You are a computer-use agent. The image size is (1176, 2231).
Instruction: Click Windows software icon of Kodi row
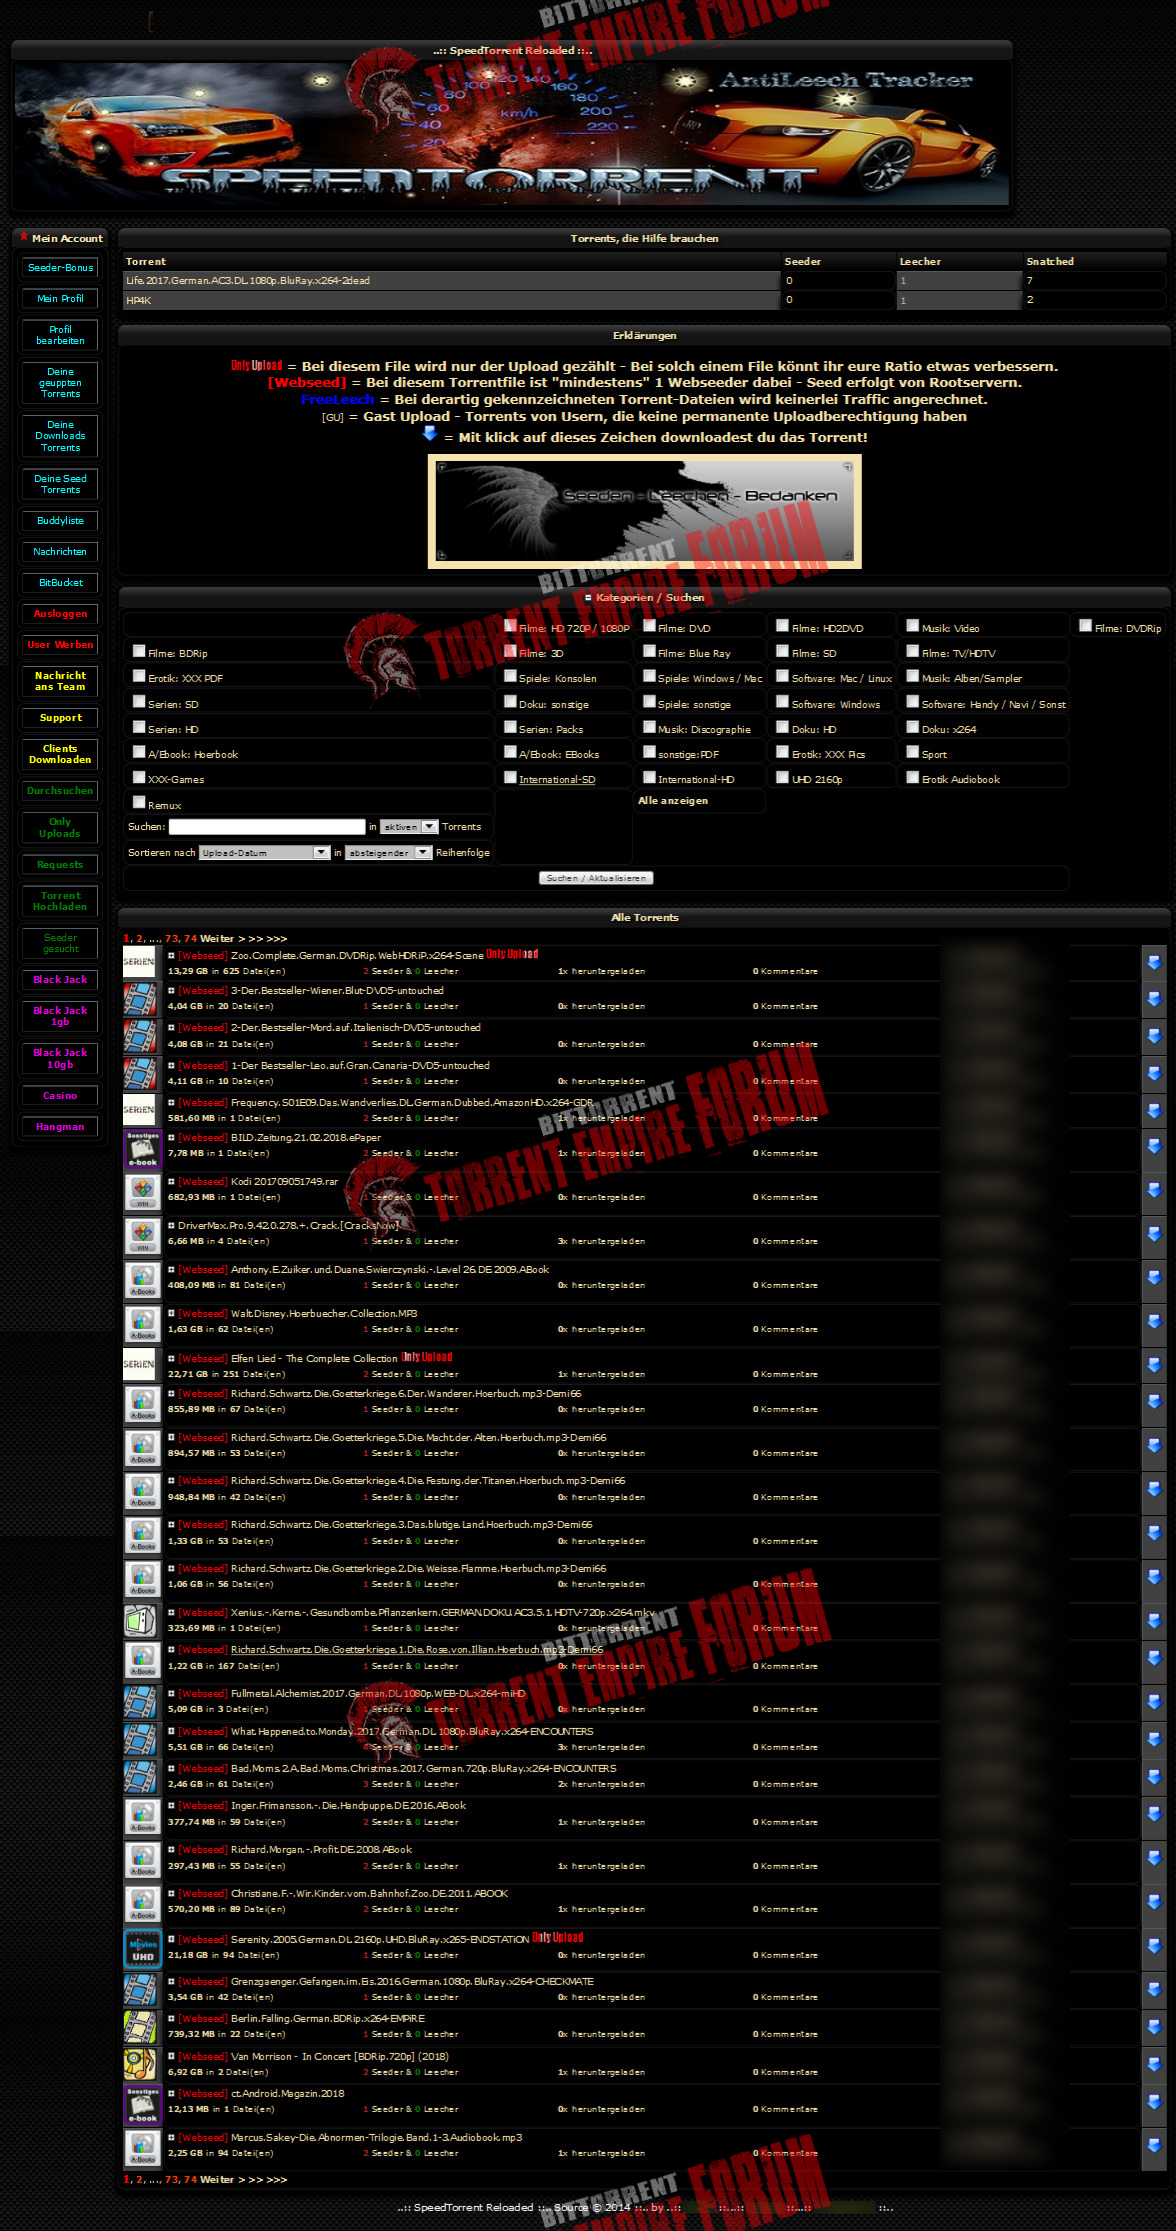click(x=142, y=1192)
